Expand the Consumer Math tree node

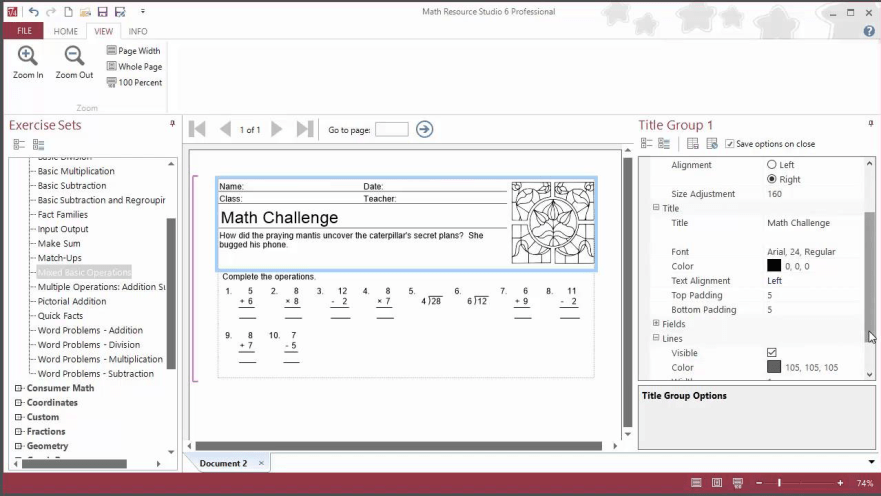[18, 388]
